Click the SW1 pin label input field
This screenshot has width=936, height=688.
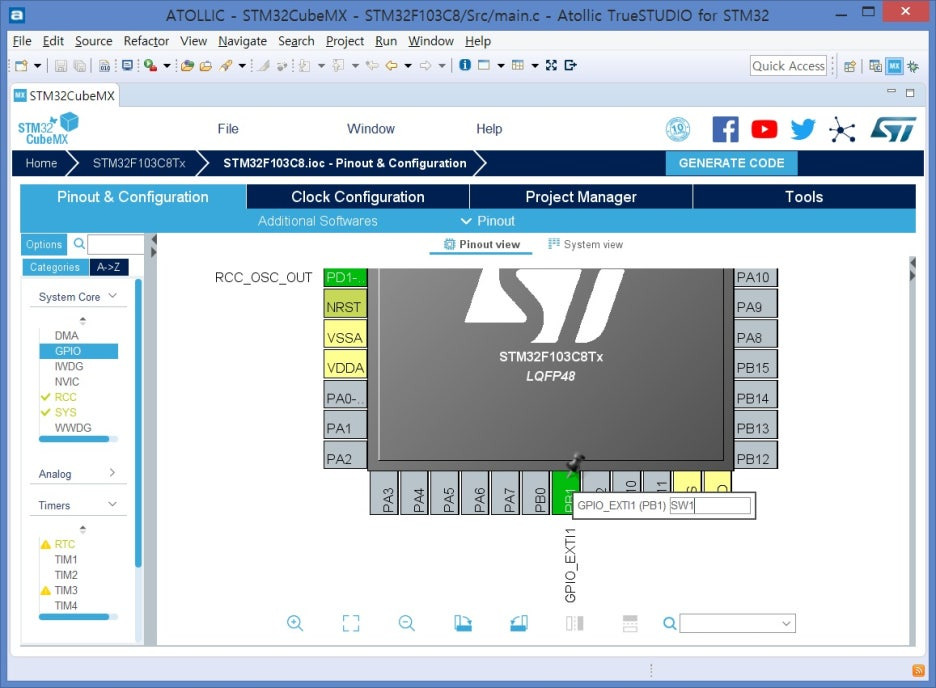[x=710, y=505]
